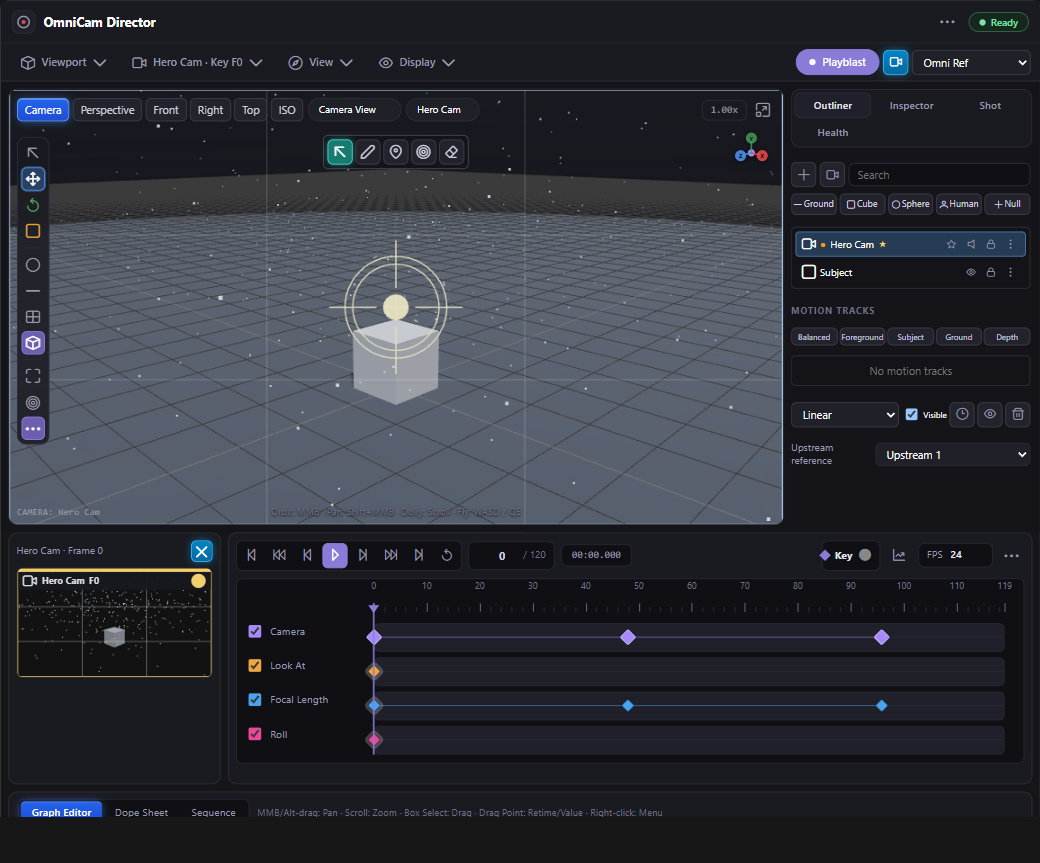Uncheck the Look At track checkbox
This screenshot has height=863, width=1040.
click(x=255, y=665)
